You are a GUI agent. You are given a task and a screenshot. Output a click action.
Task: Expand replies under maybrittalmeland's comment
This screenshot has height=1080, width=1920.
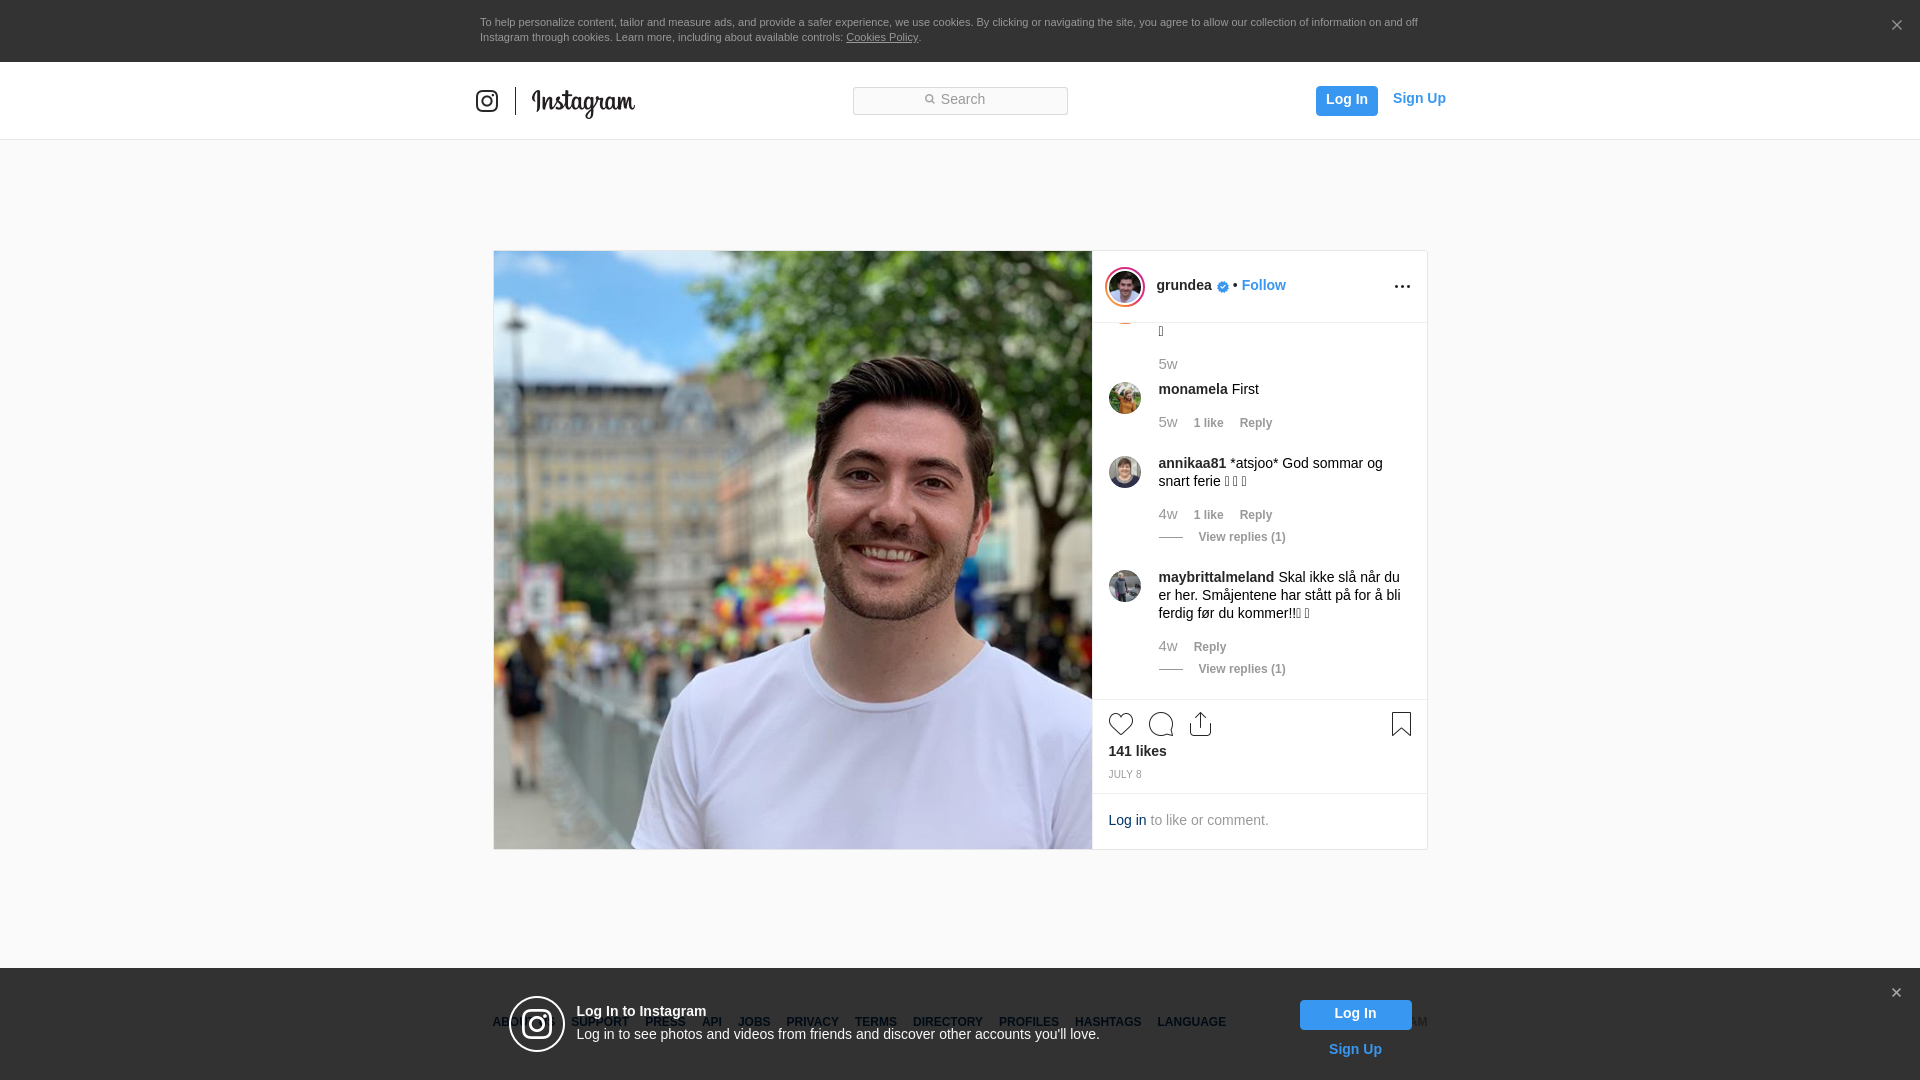tap(1241, 669)
